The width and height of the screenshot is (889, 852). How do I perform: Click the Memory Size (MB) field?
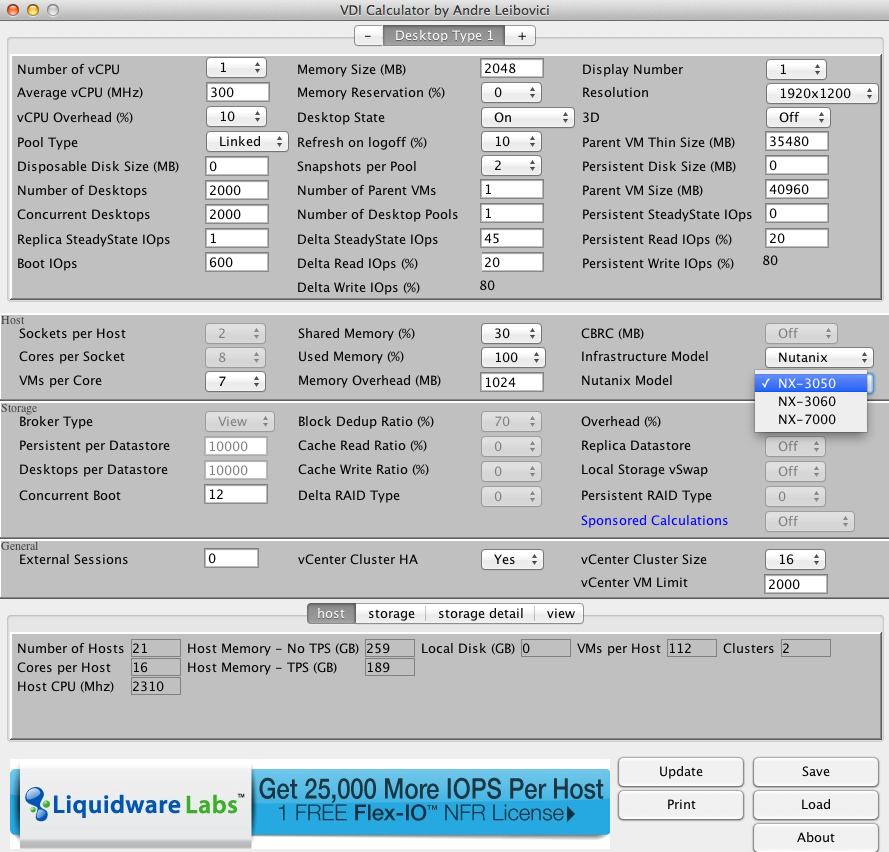tap(511, 68)
